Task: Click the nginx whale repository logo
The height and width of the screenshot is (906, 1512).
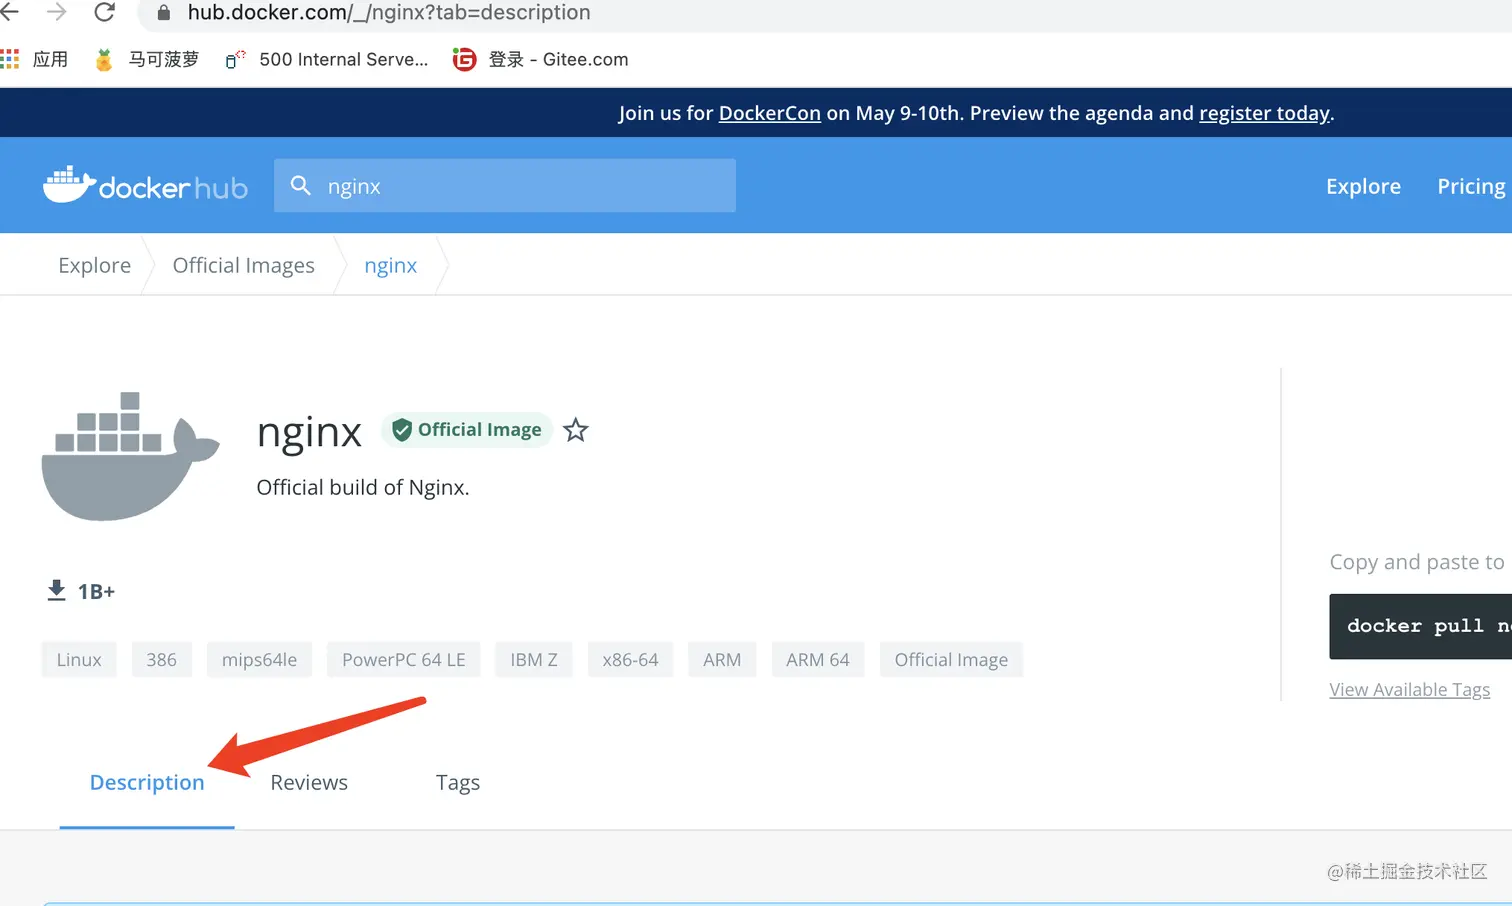Action: [130, 456]
